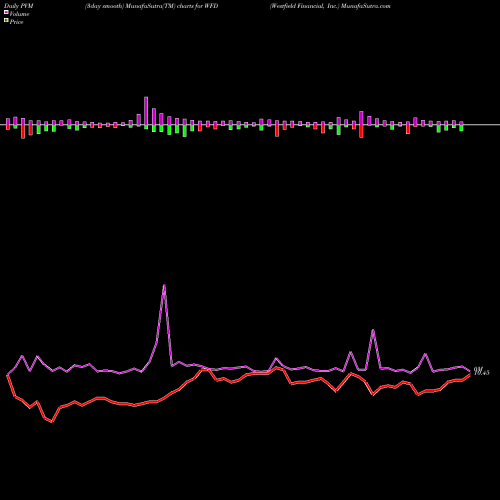This screenshot has width=500, height=500.
Task: Click the green-red Price legend swatch
Action: tap(6, 21)
